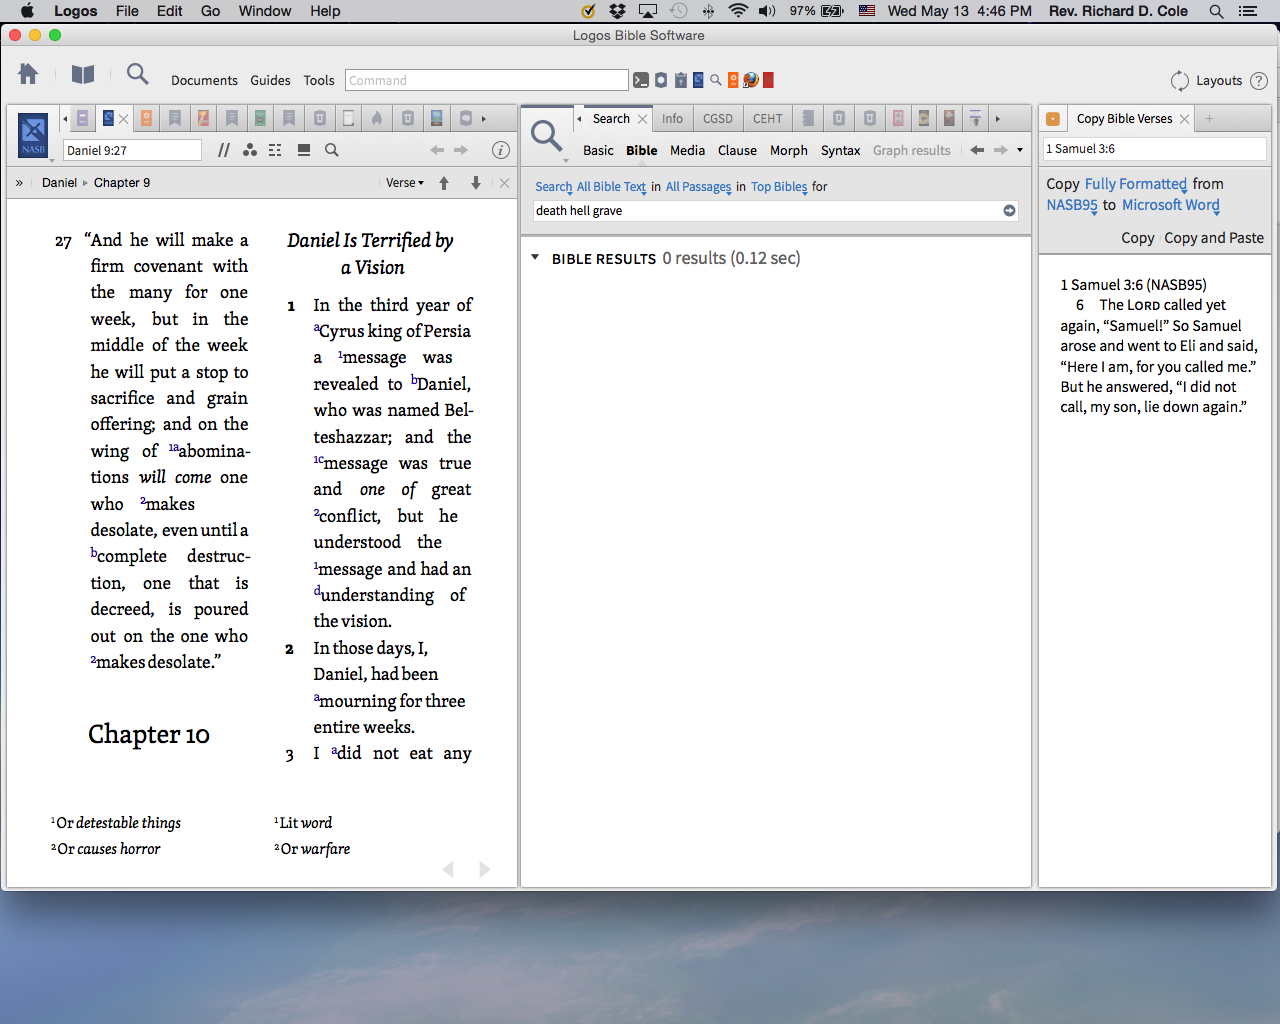The width and height of the screenshot is (1280, 1024).
Task: Show more tabs in the NASB panel
Action: pos(484,119)
